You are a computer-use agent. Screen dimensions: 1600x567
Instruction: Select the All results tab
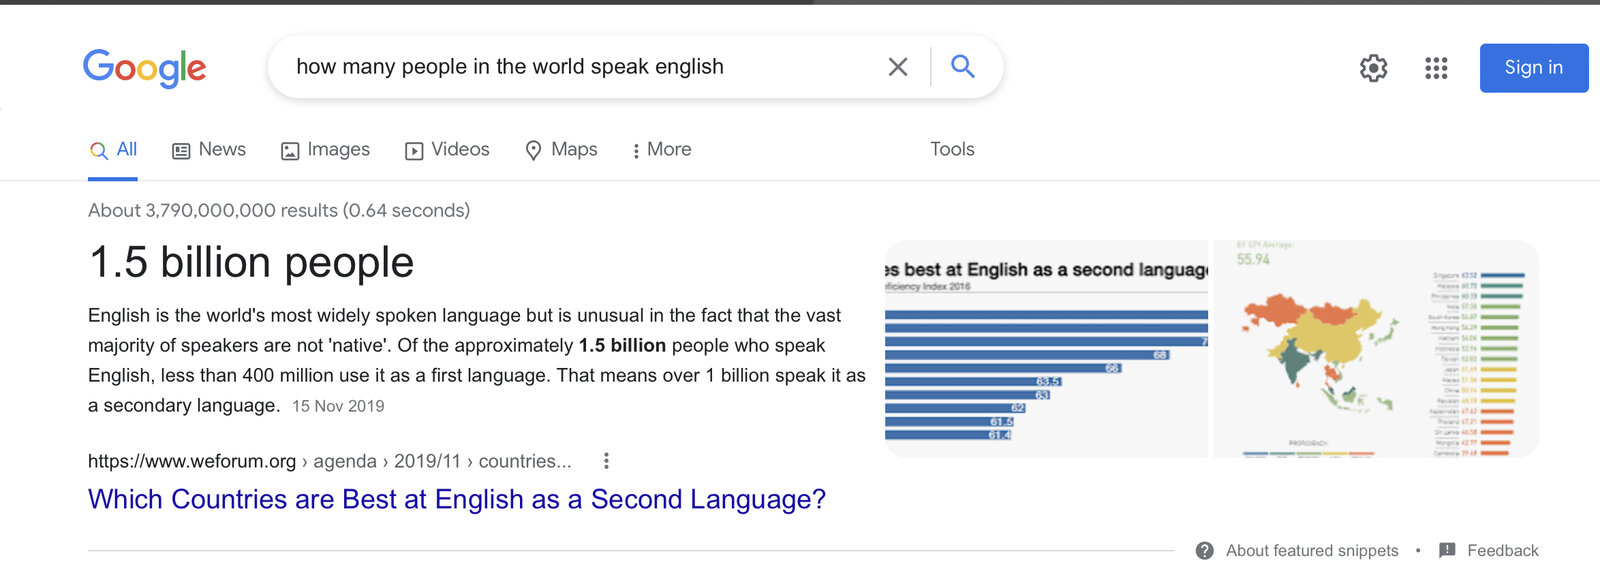click(x=113, y=150)
